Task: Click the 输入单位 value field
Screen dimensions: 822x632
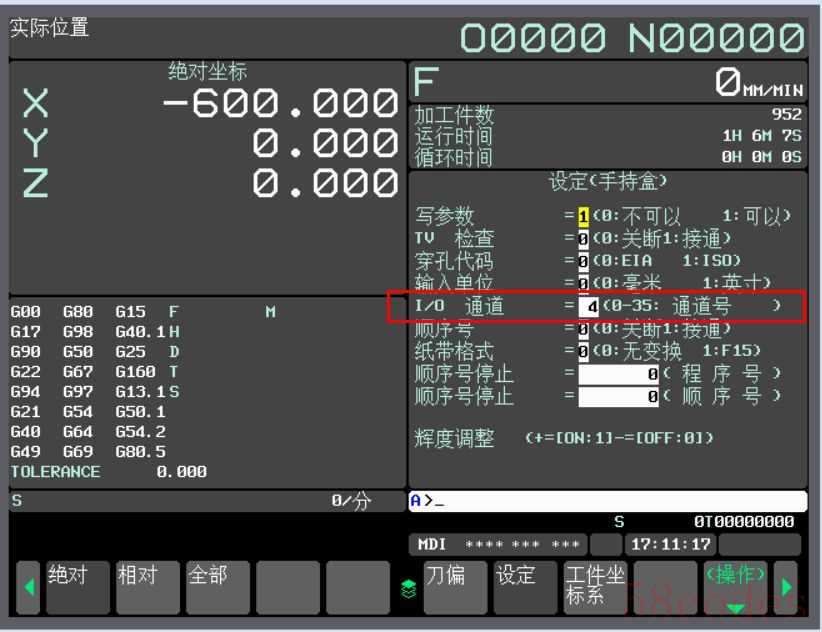Action: click(583, 283)
